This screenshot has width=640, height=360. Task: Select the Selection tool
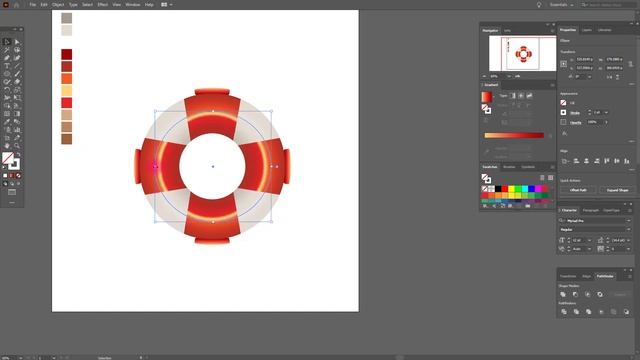click(x=7, y=42)
